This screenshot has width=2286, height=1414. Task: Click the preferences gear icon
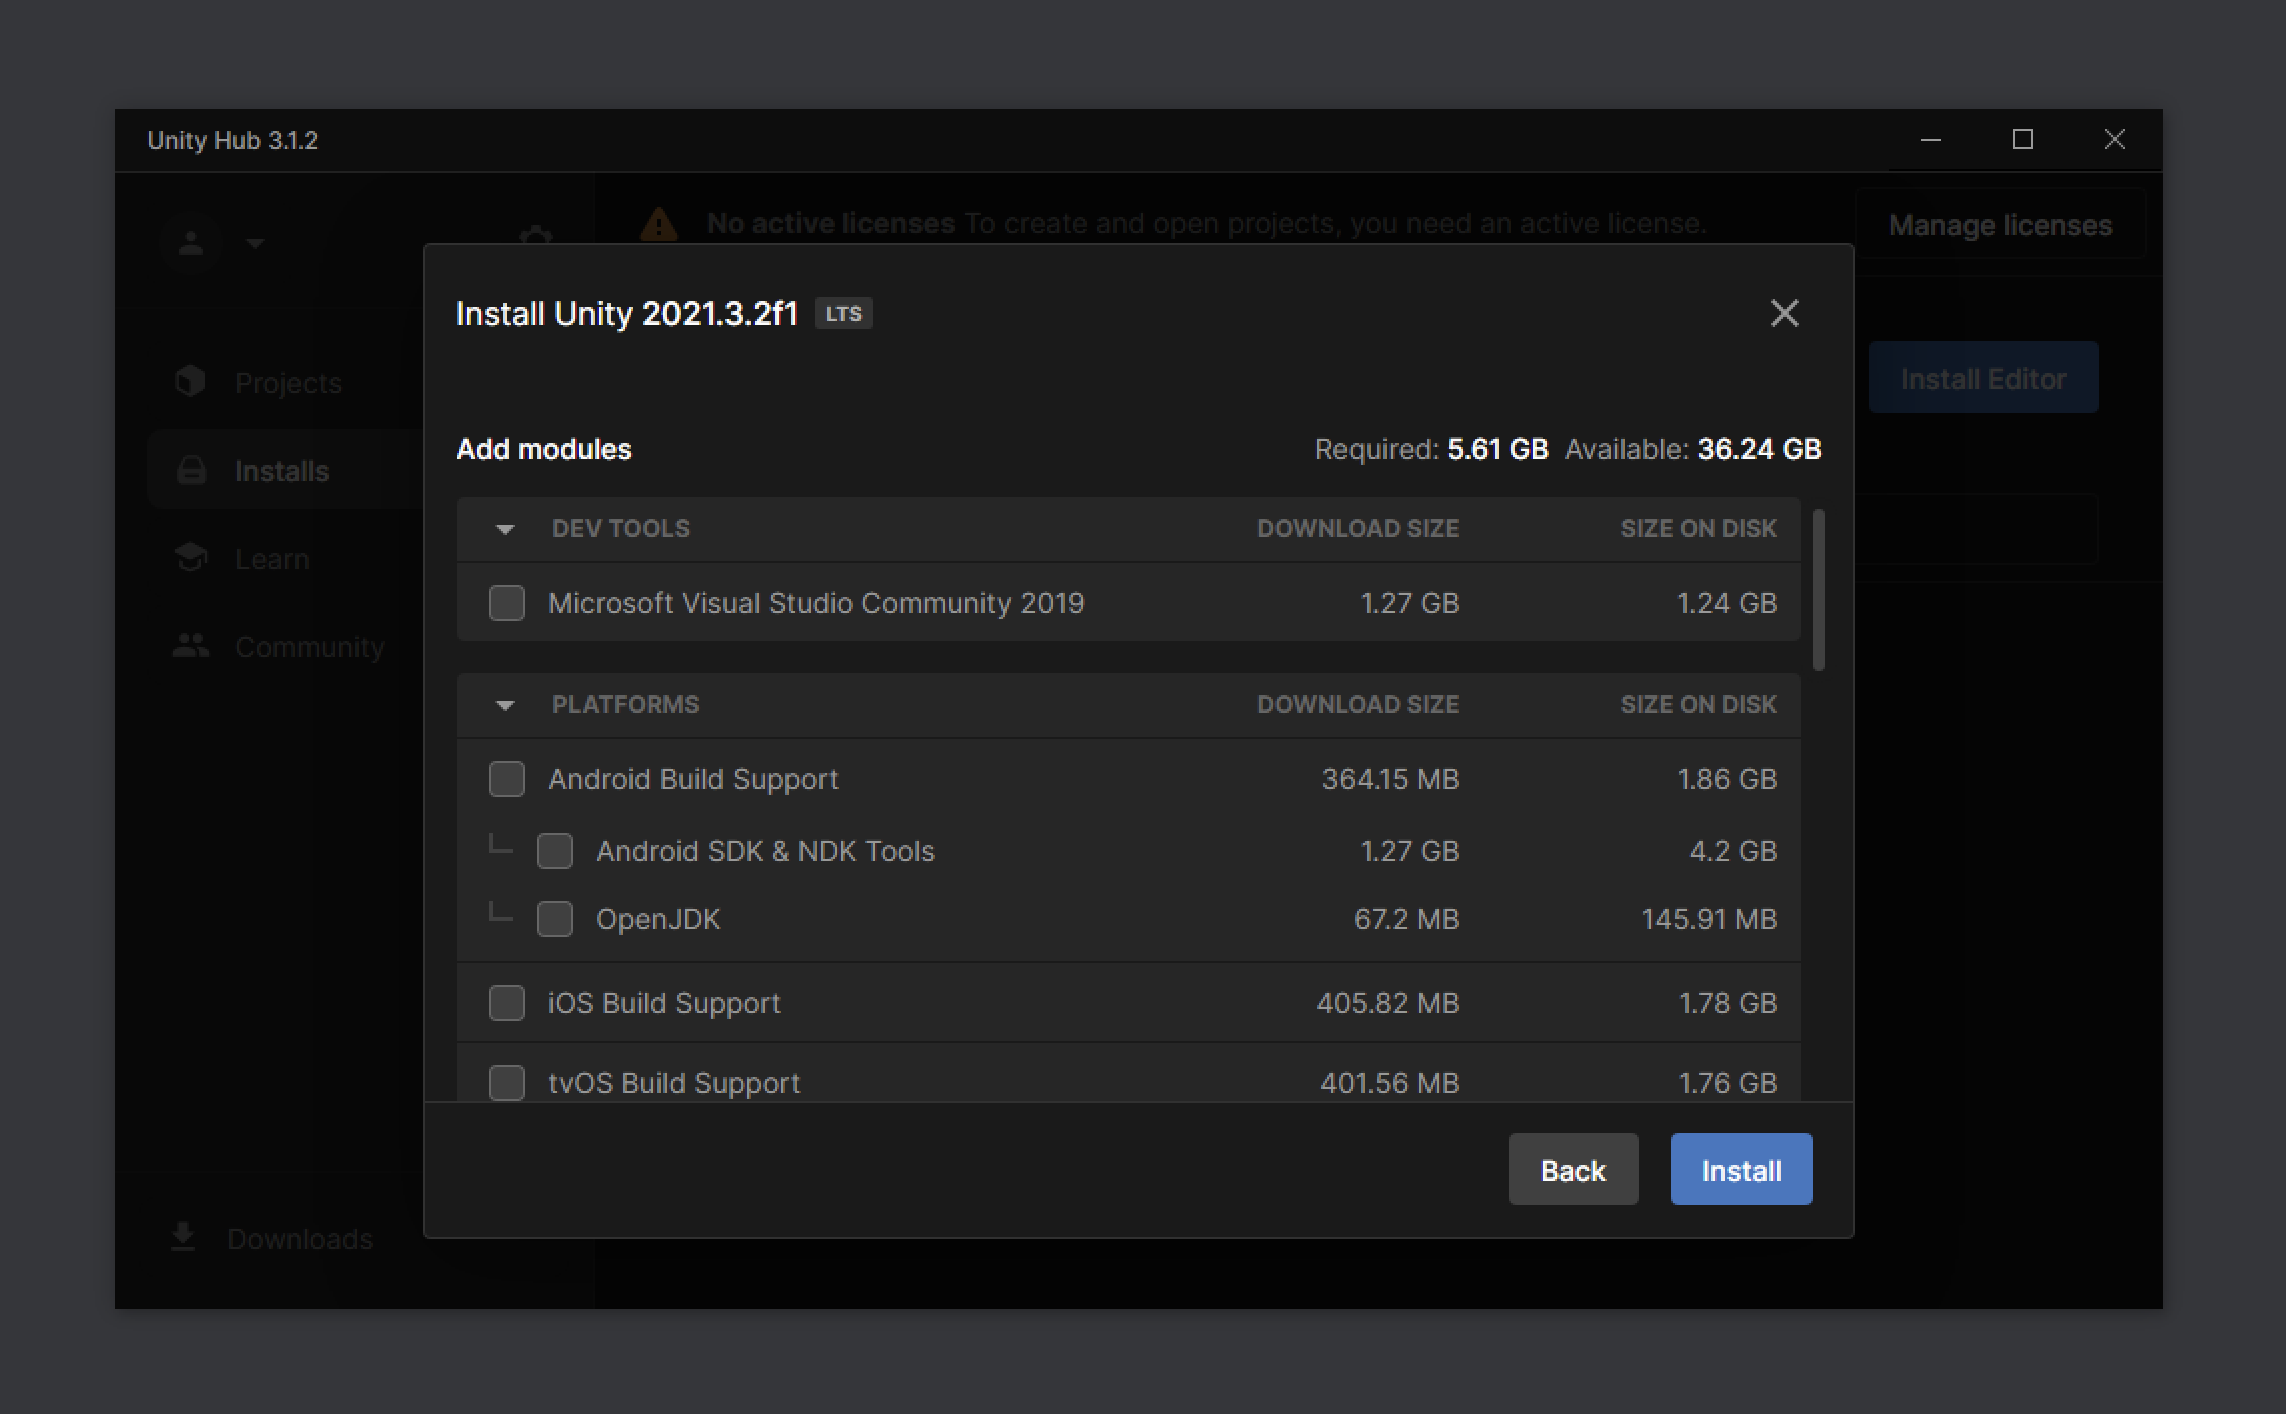(535, 237)
